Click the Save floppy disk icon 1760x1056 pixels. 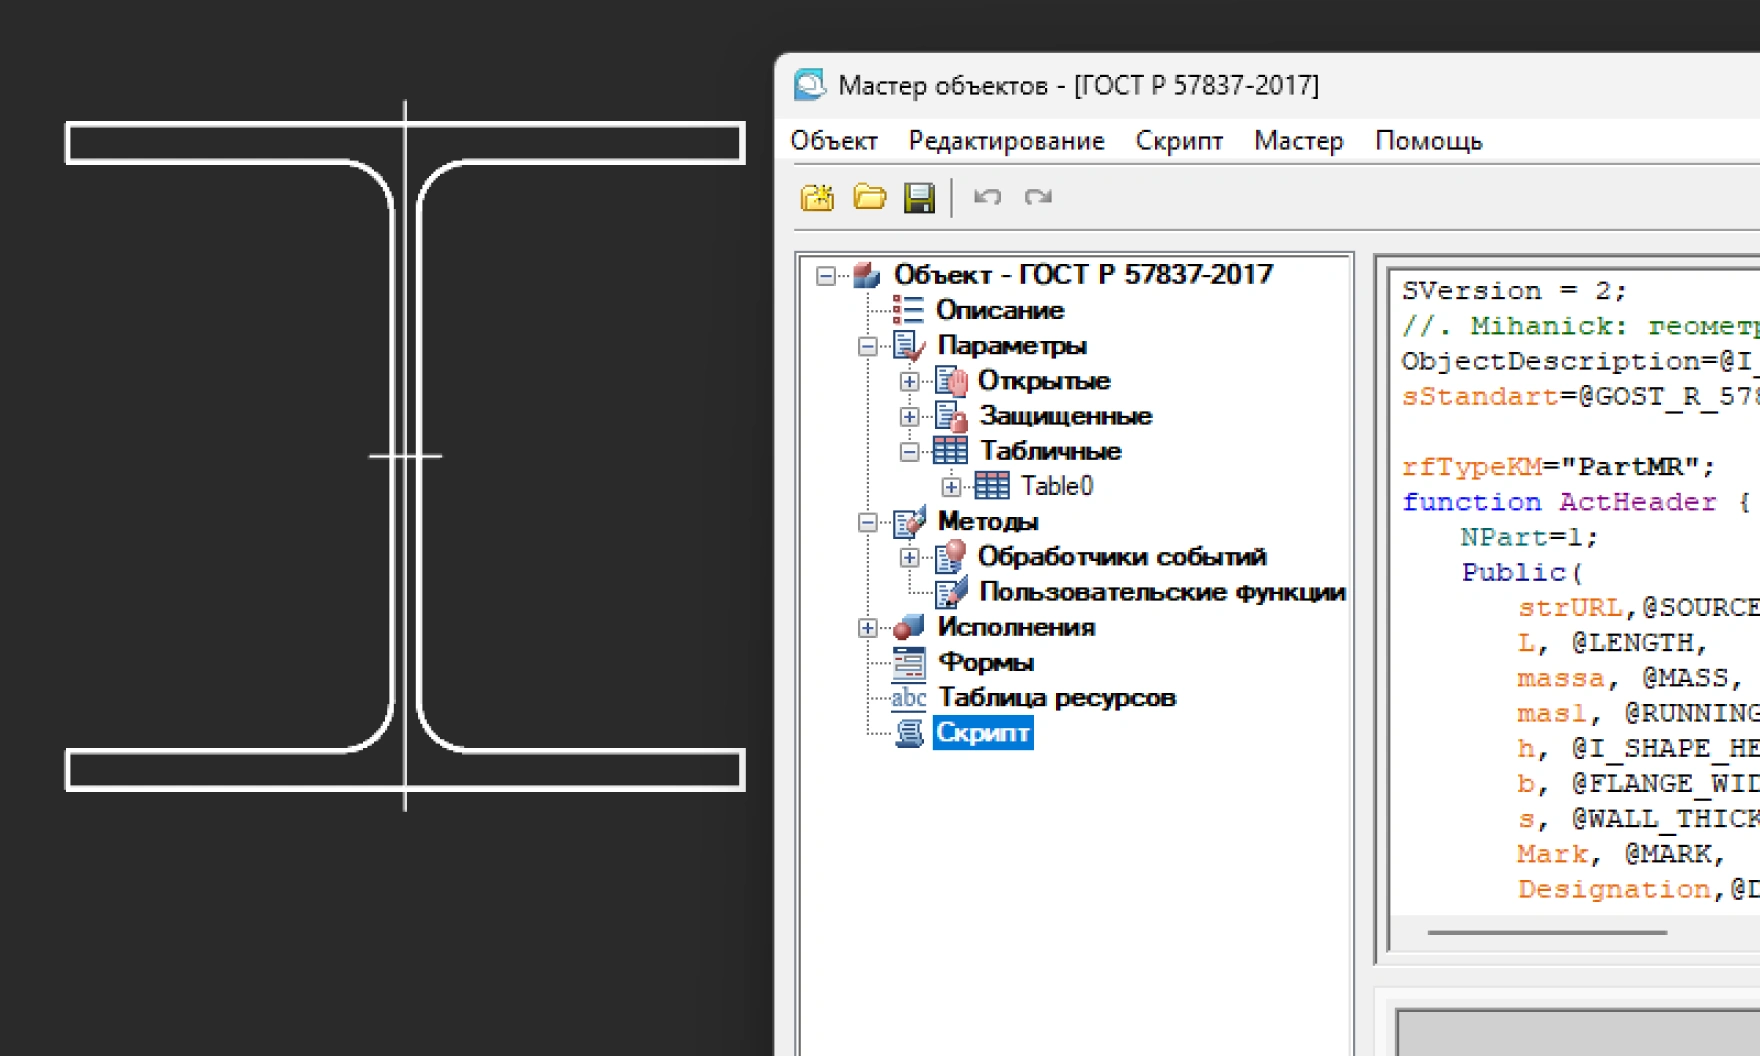[919, 197]
